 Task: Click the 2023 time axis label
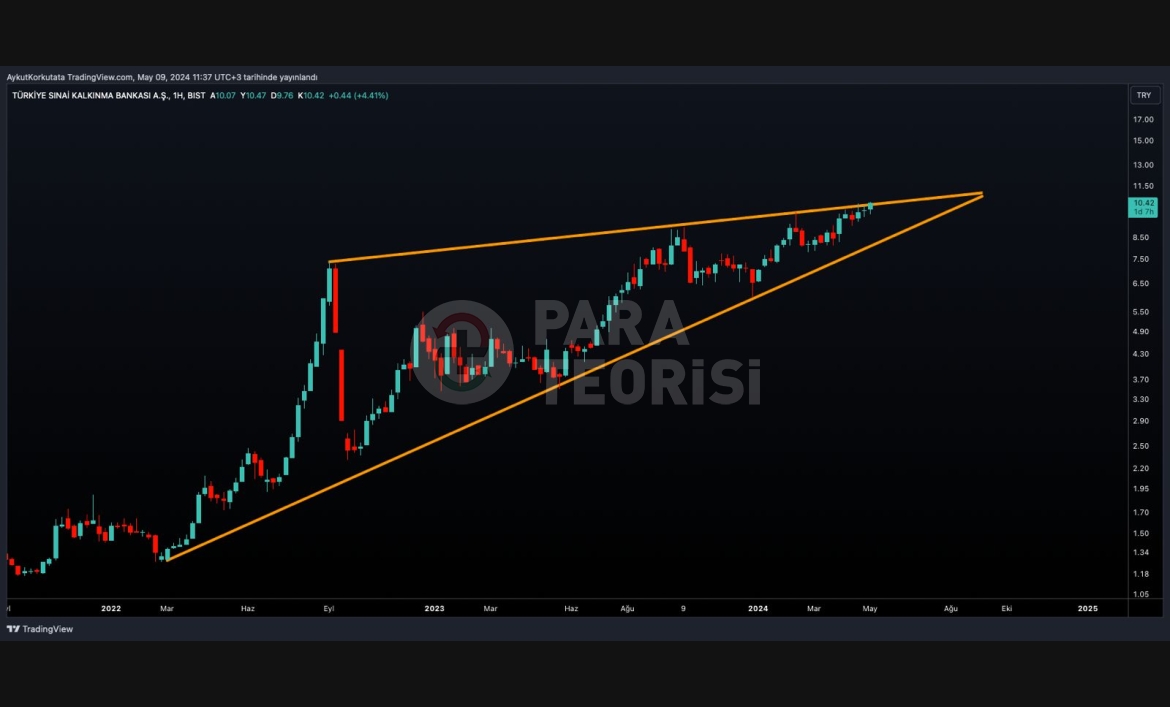[434, 609]
